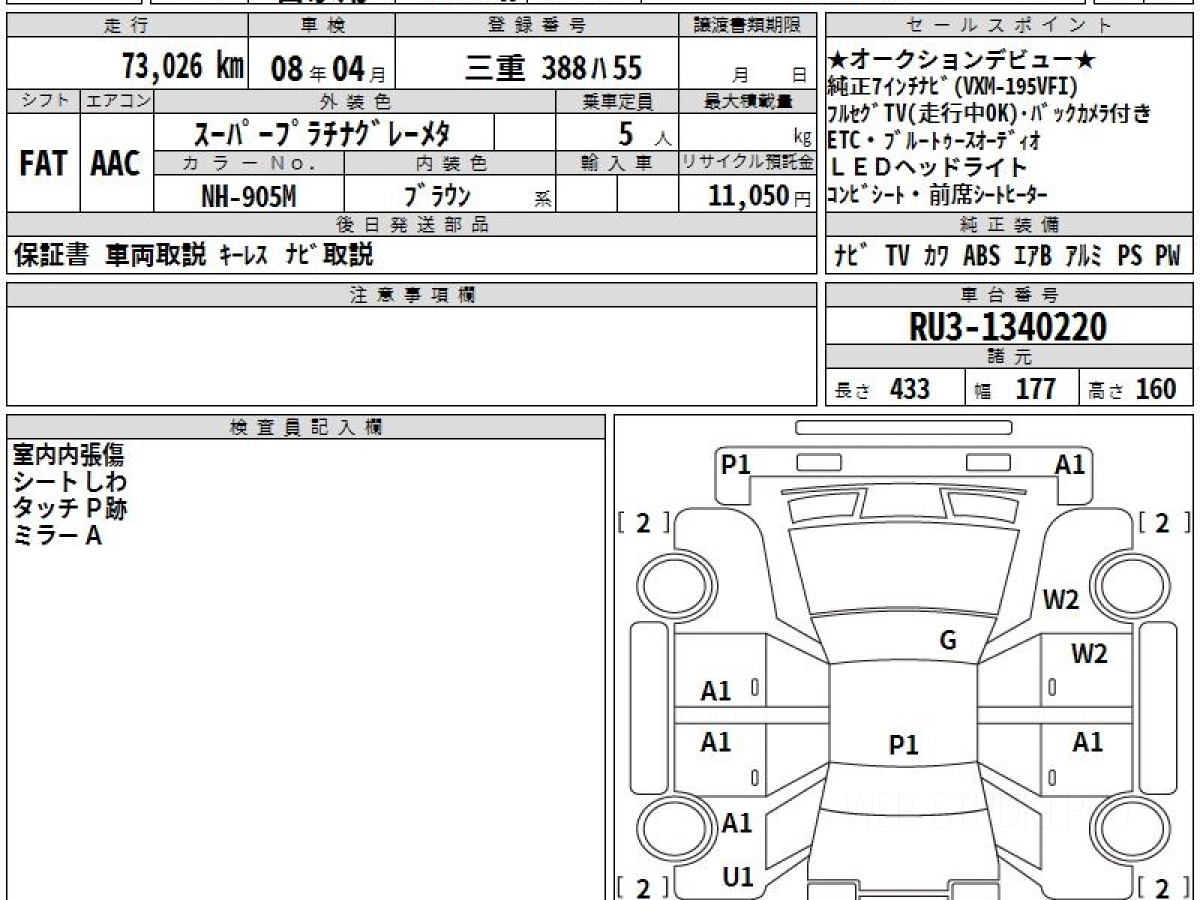The height and width of the screenshot is (900, 1200).
Task: Click the エアコン label
Action: pyautogui.click(x=116, y=101)
